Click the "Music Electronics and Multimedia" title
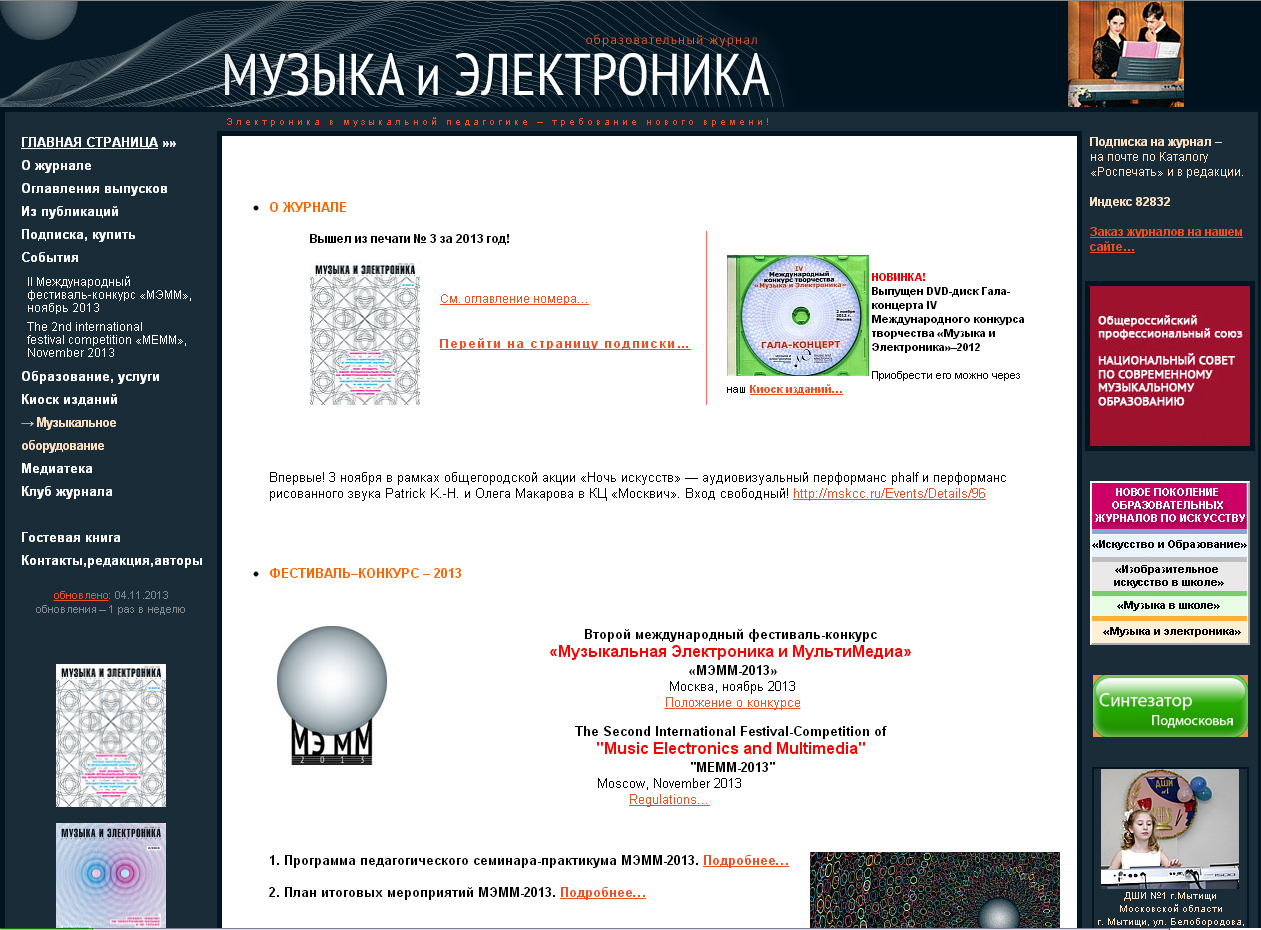This screenshot has height=930, width=1261. [731, 748]
